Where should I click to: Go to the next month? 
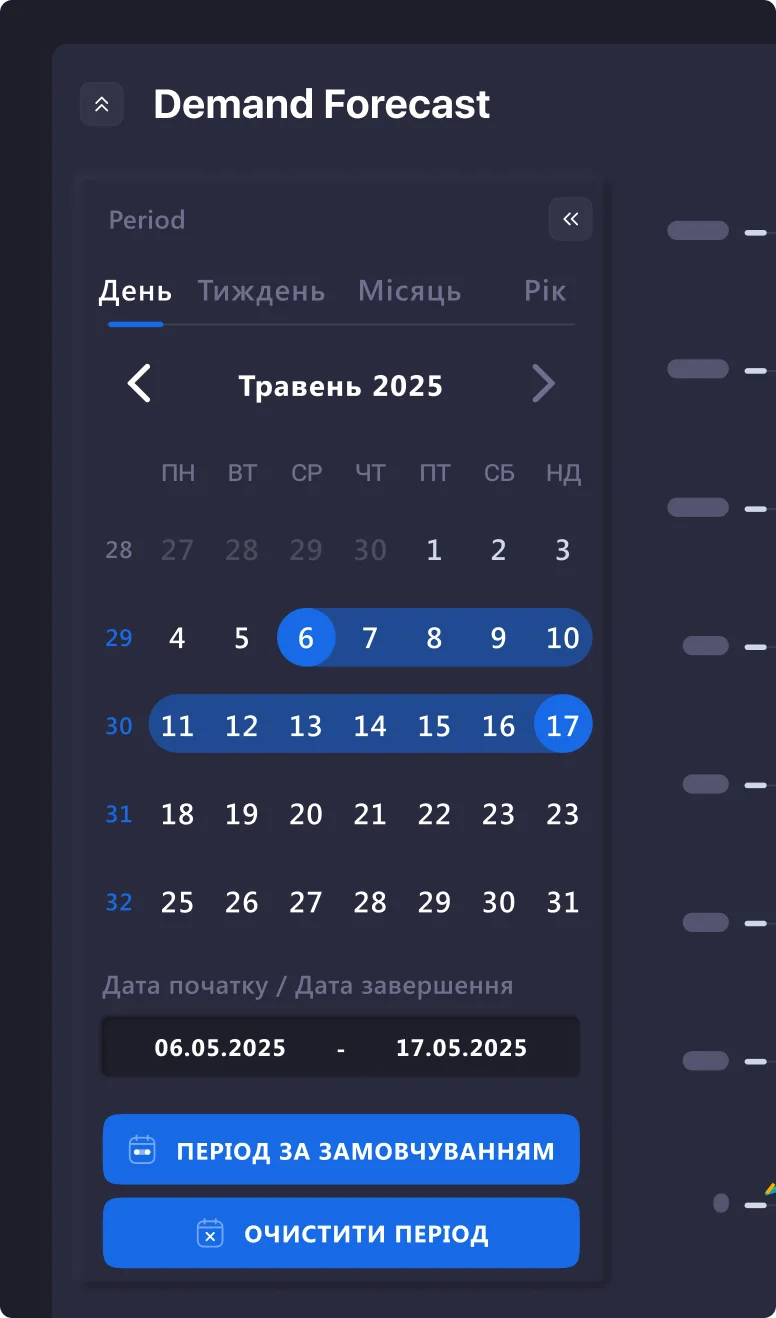pyautogui.click(x=543, y=384)
